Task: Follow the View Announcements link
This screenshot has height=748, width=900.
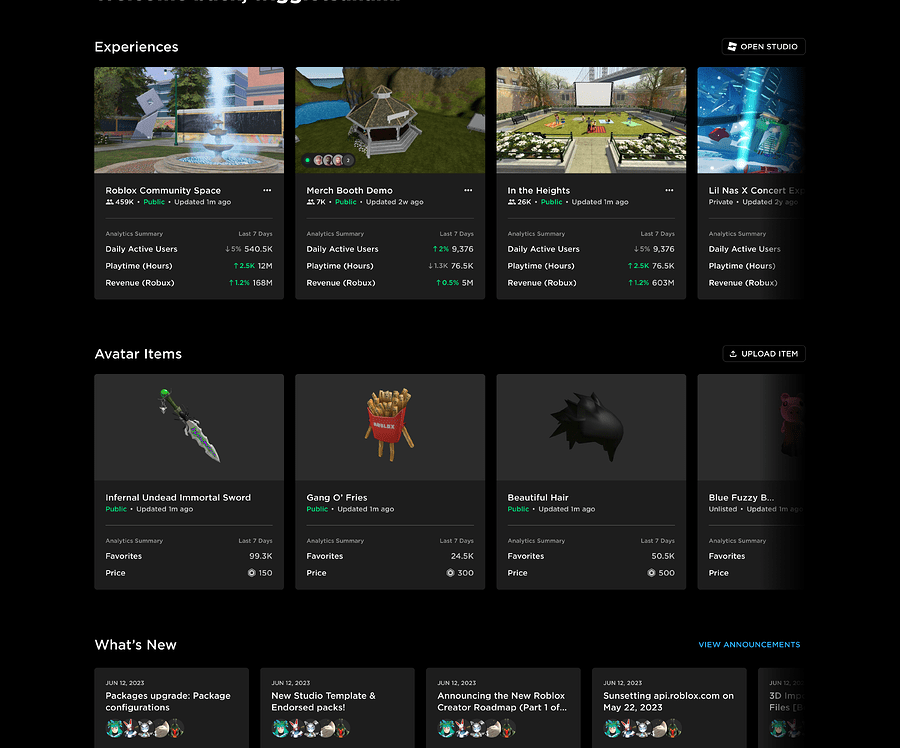Action: tap(748, 644)
